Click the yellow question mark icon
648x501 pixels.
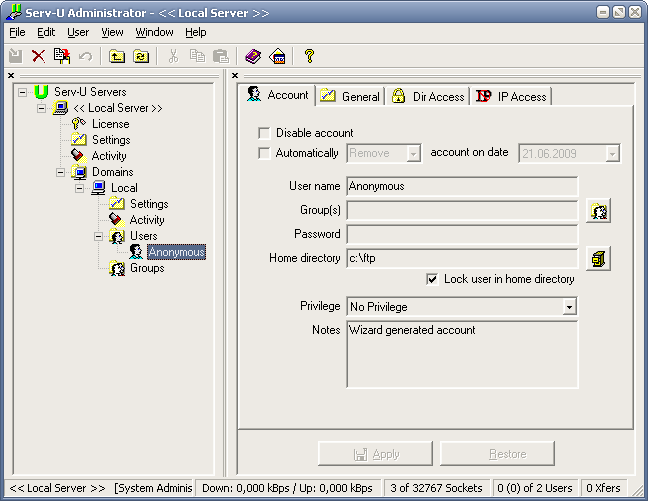tap(309, 56)
